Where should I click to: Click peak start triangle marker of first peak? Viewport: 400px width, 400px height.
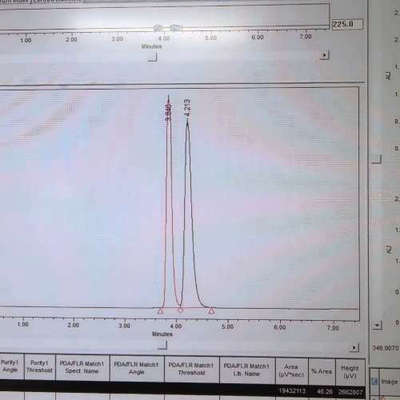(160, 311)
